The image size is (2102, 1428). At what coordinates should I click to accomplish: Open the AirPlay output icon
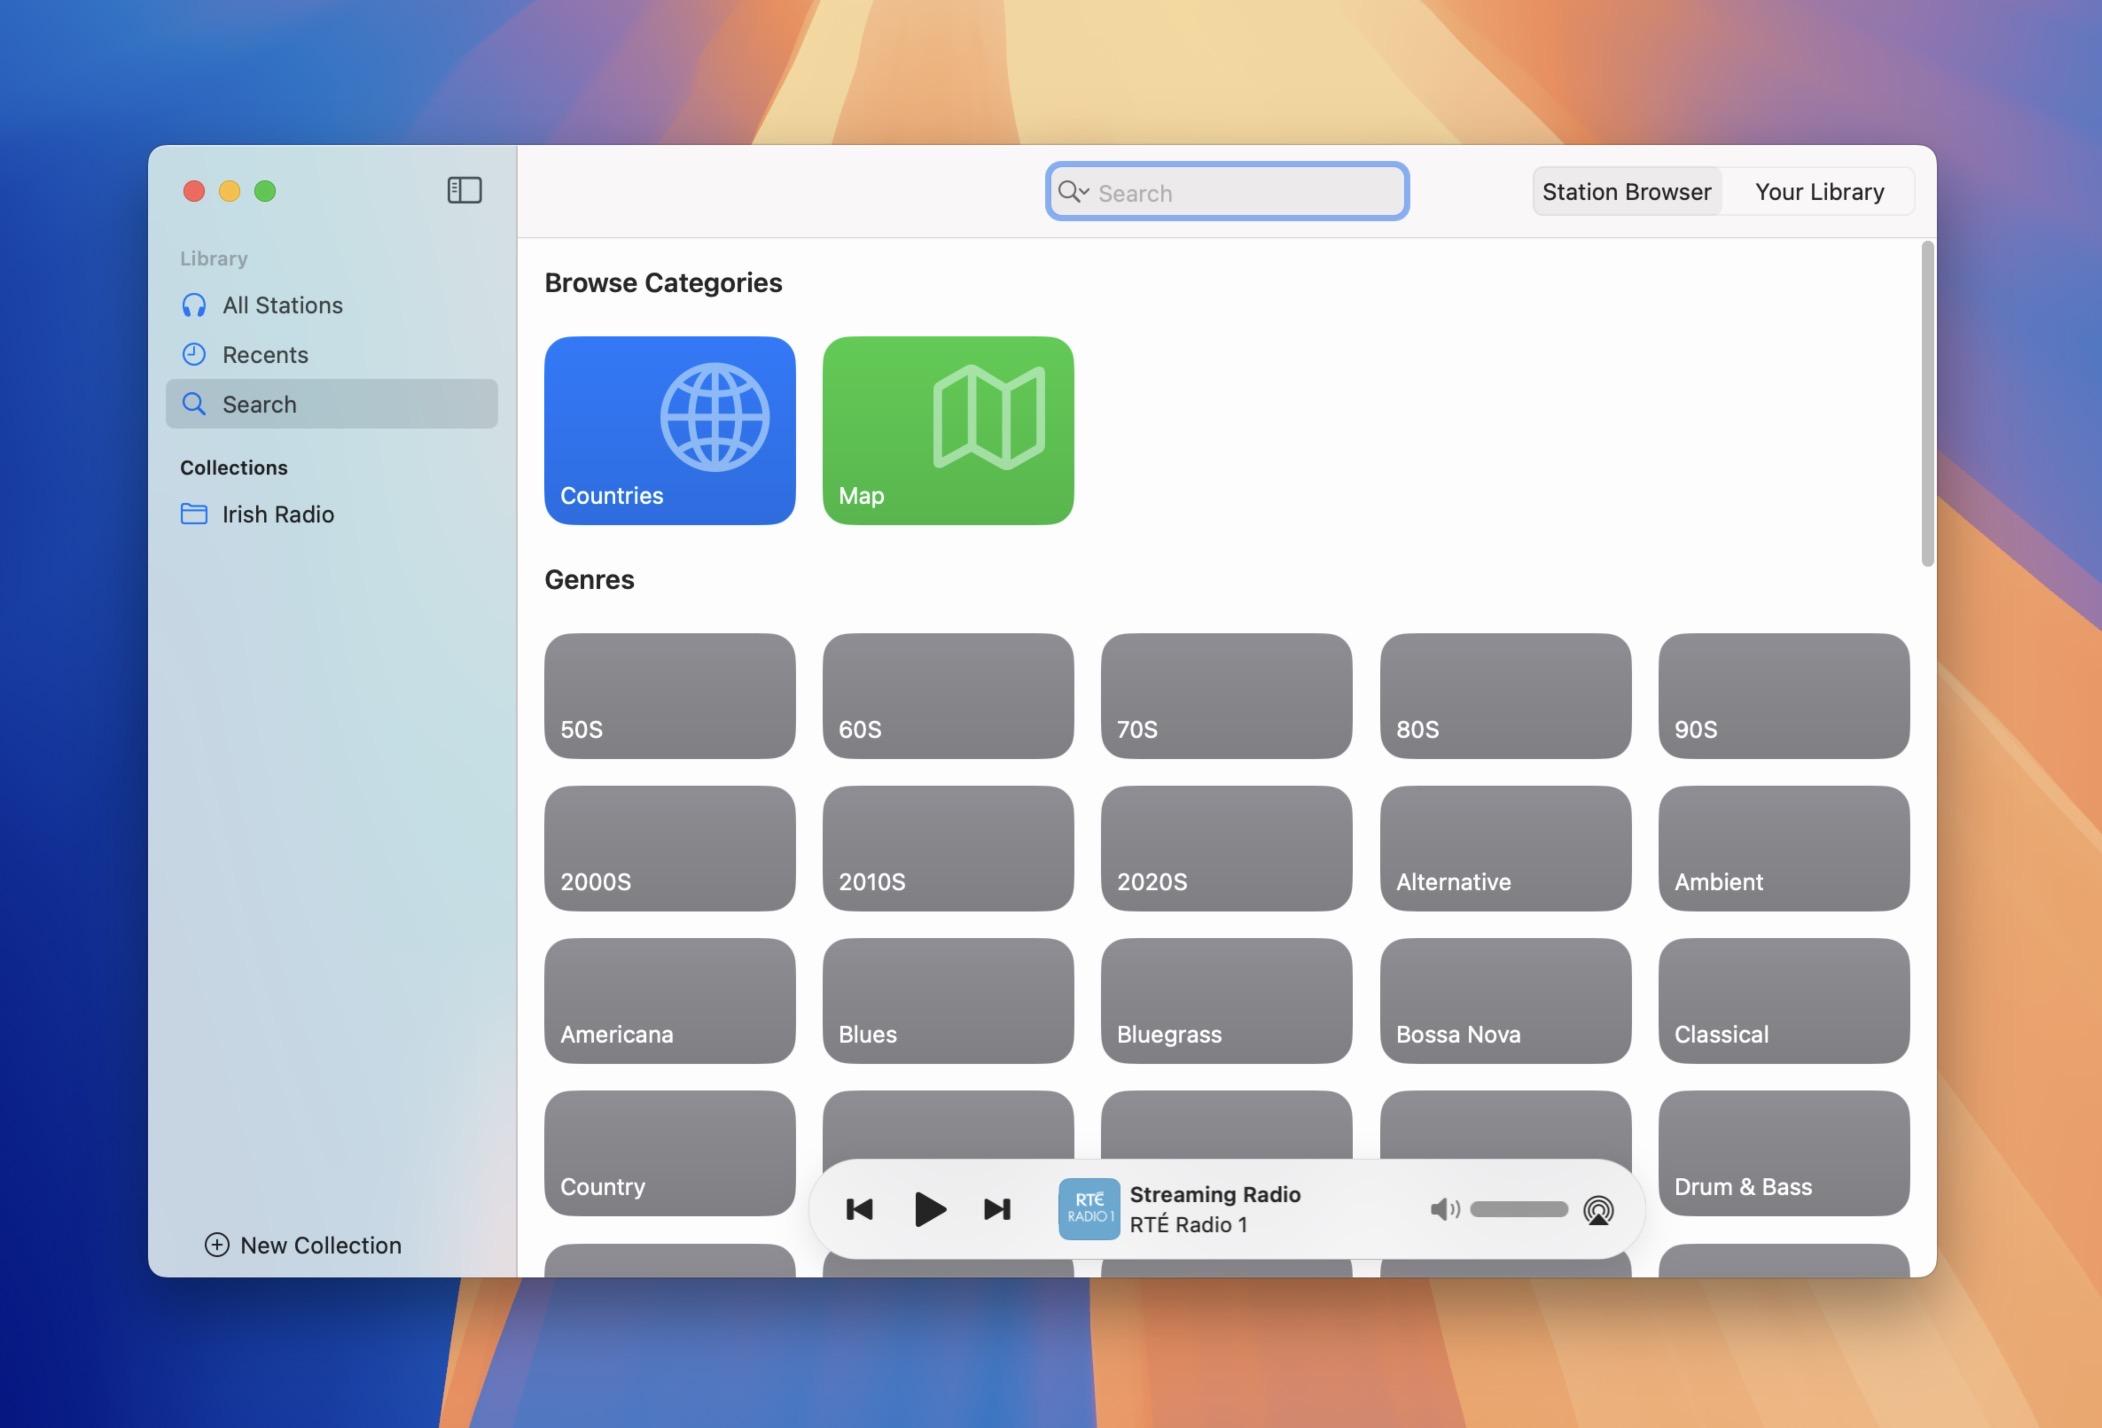[1598, 1210]
